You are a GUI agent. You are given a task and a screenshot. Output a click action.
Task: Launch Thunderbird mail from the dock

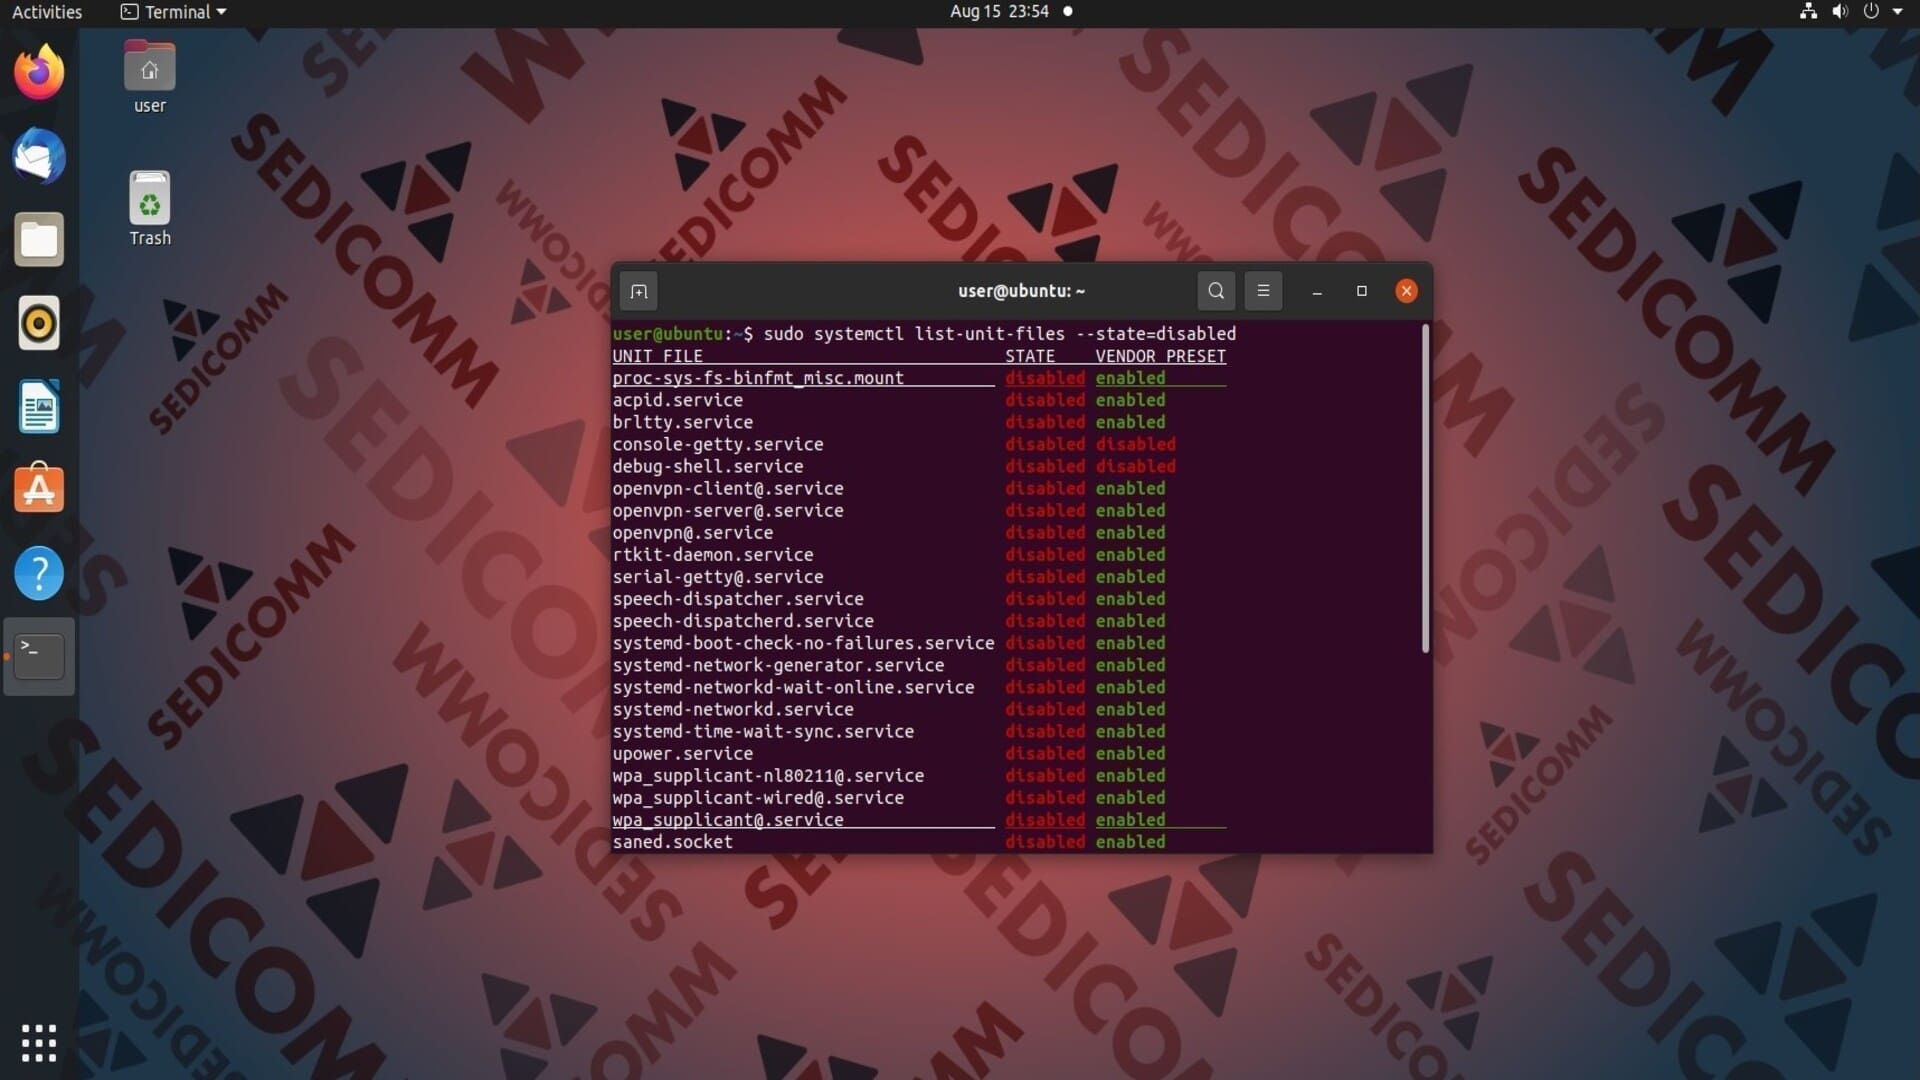pos(39,156)
